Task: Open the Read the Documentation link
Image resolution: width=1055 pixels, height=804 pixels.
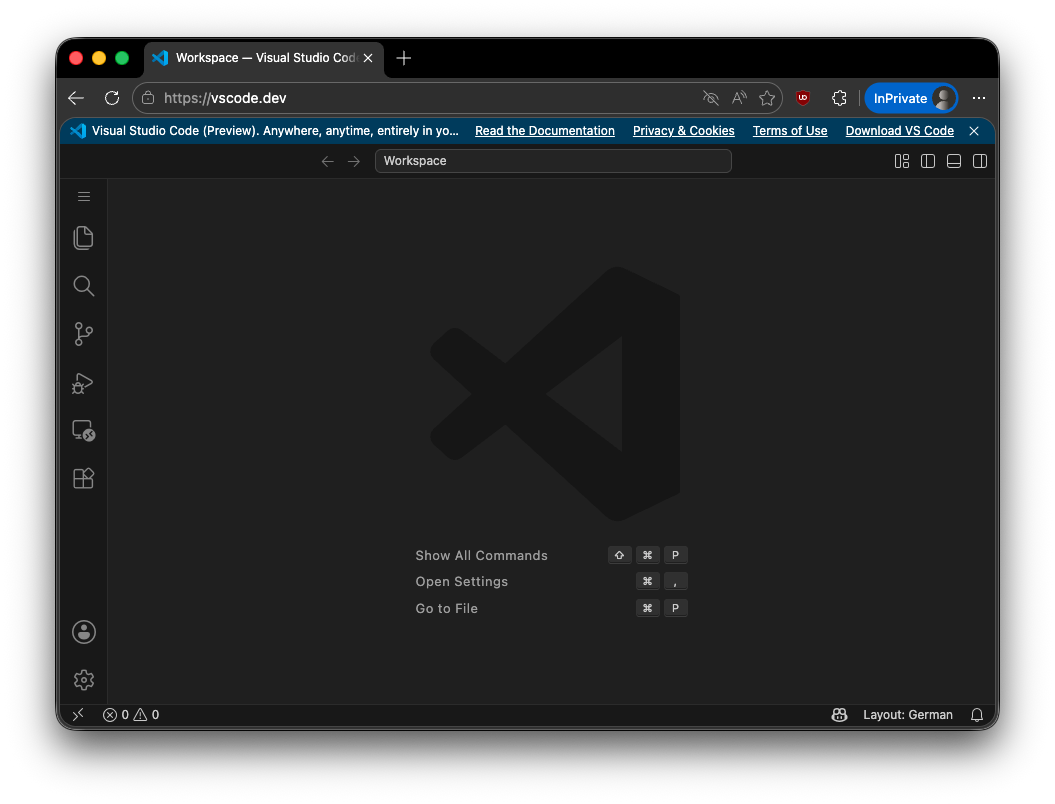Action: 545,131
